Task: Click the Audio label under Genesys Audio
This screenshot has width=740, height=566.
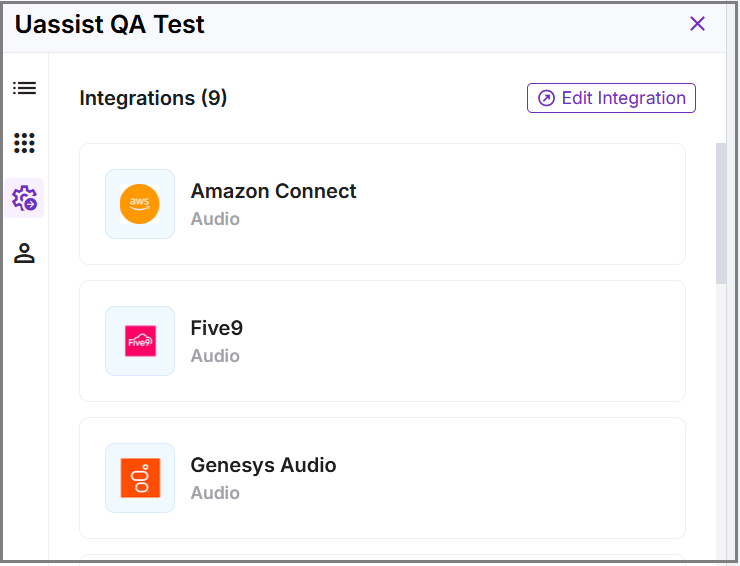Action: [215, 493]
